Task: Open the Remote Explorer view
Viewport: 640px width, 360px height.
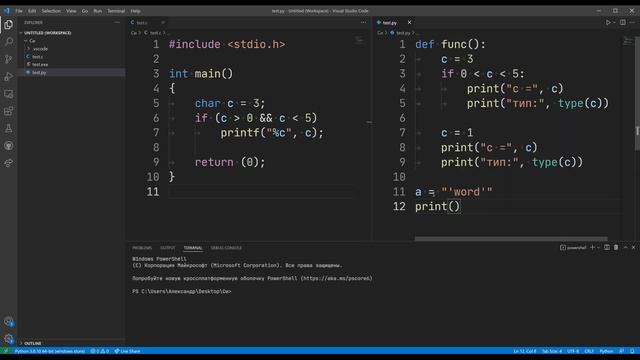Action: tap(9, 94)
